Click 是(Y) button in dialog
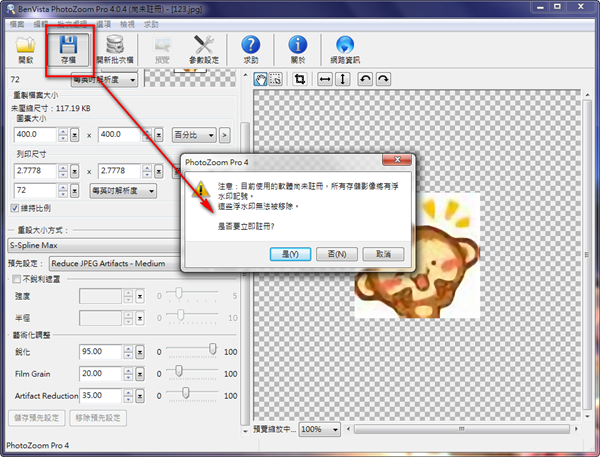Image resolution: width=600 pixels, height=457 pixels. tap(290, 254)
